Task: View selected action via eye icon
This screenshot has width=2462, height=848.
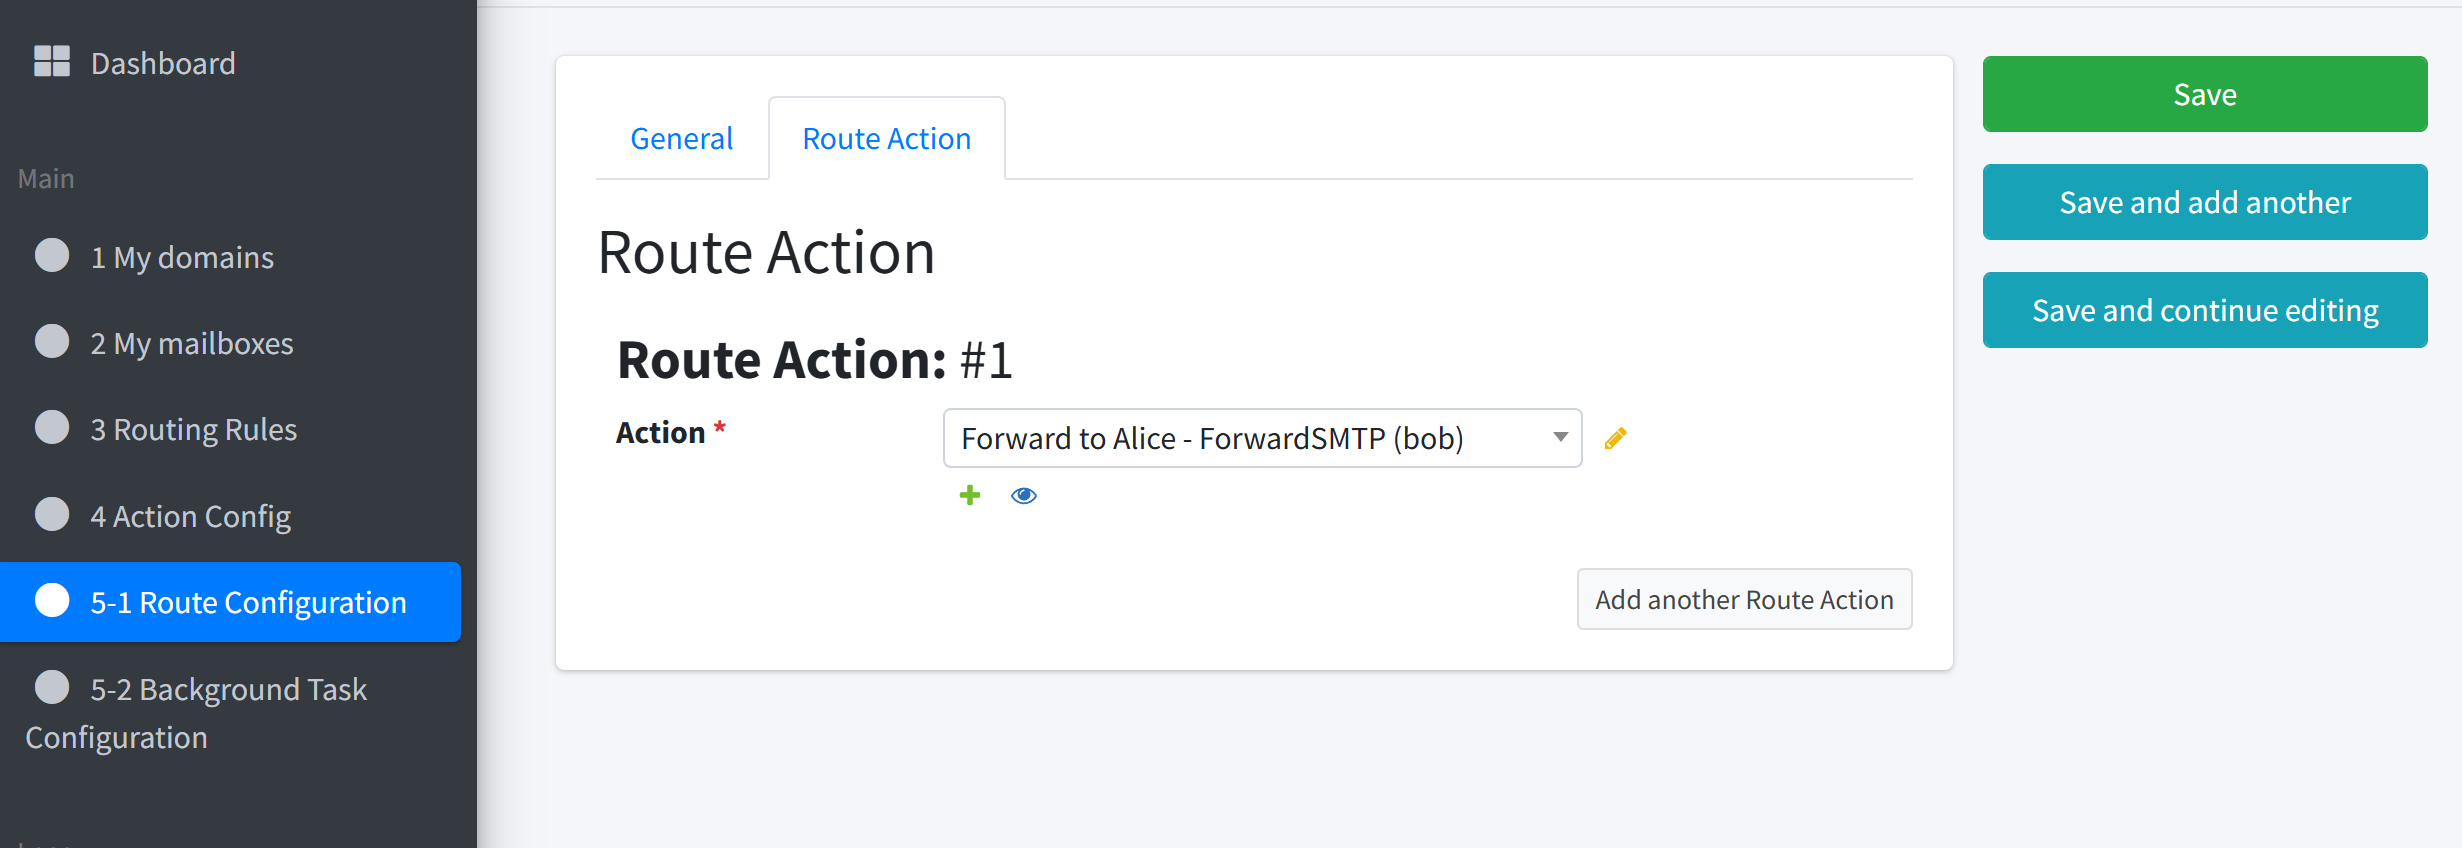Action: point(1024,495)
